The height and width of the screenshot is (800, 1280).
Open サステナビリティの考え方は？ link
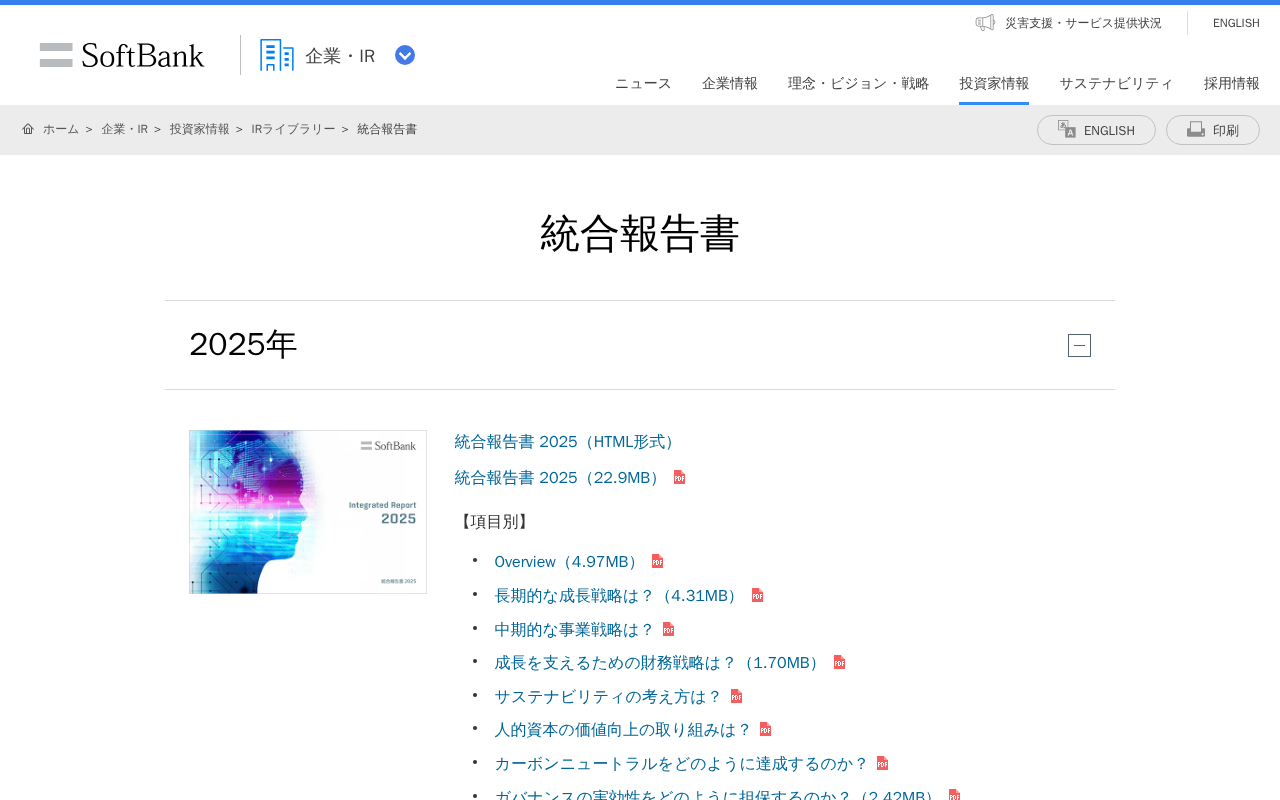[x=608, y=697]
